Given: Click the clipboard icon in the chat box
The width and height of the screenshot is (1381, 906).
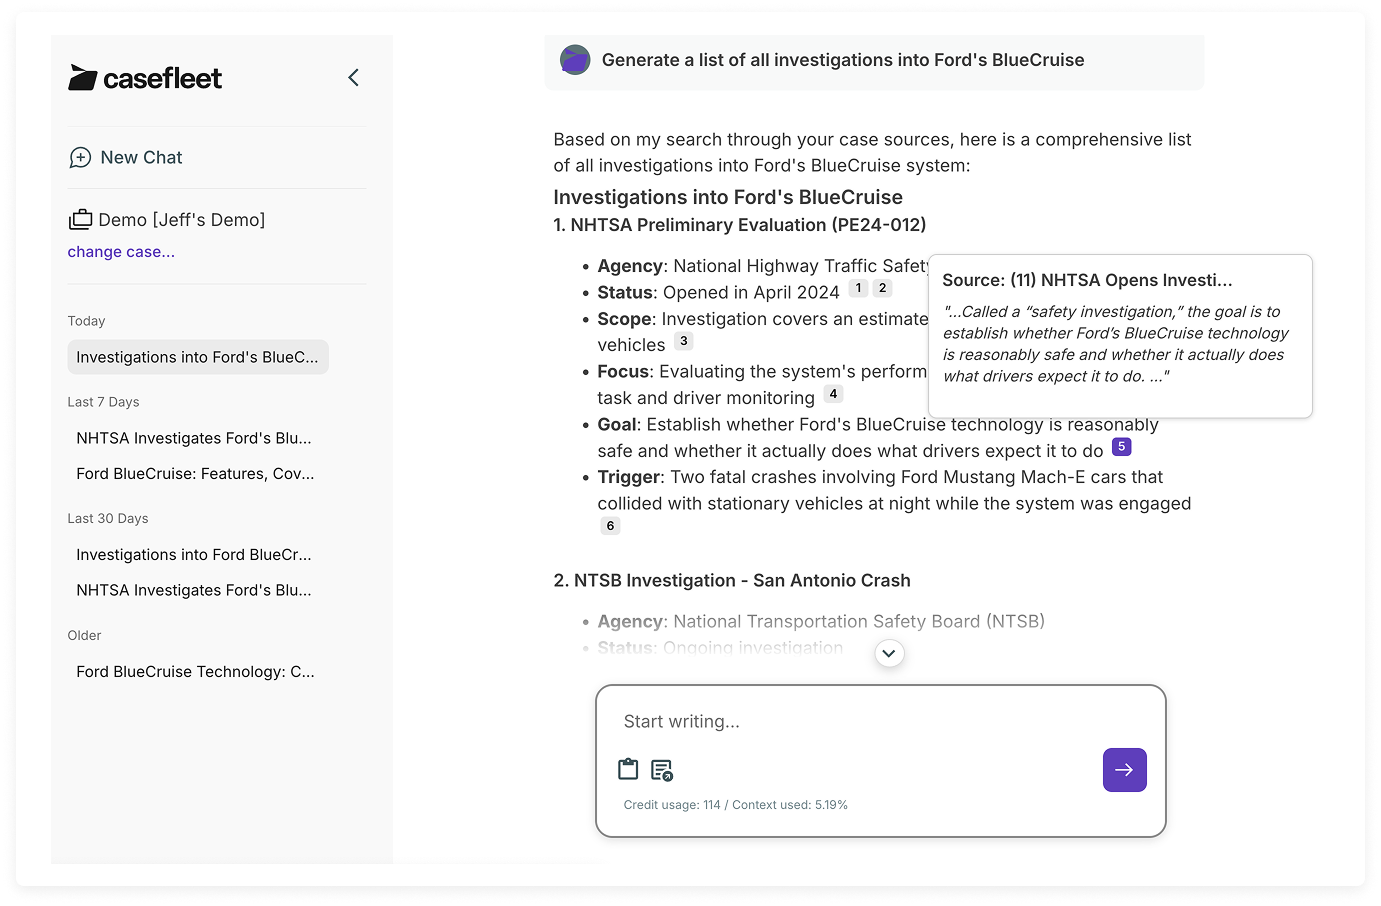Looking at the screenshot, I should pyautogui.click(x=628, y=769).
